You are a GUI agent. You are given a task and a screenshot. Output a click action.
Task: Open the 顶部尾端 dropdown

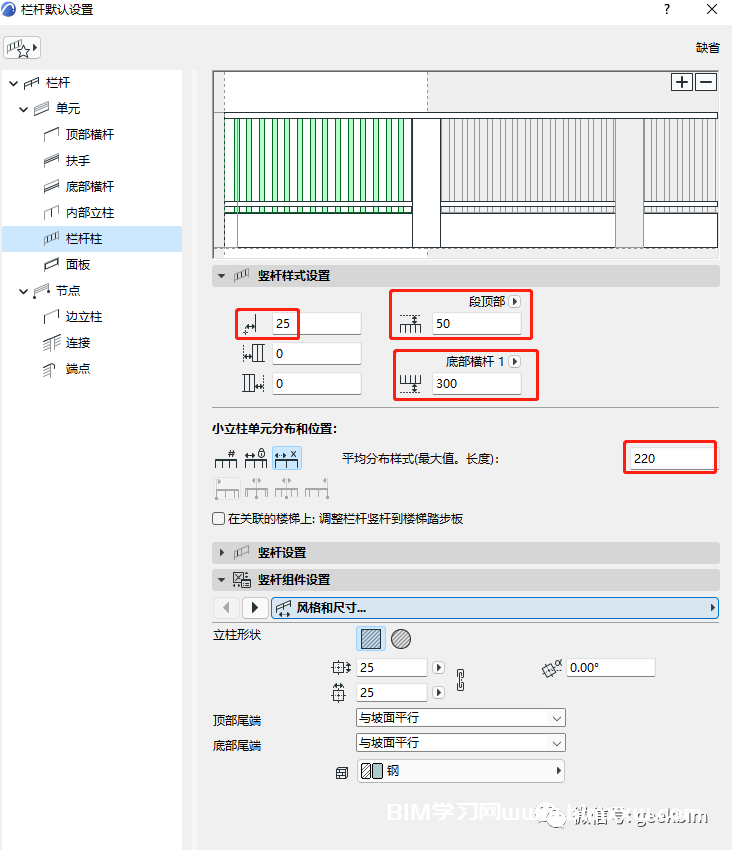click(x=461, y=718)
